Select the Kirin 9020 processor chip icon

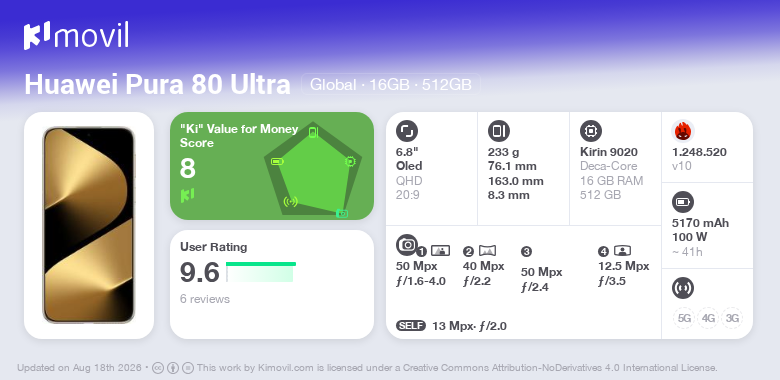[x=591, y=131]
